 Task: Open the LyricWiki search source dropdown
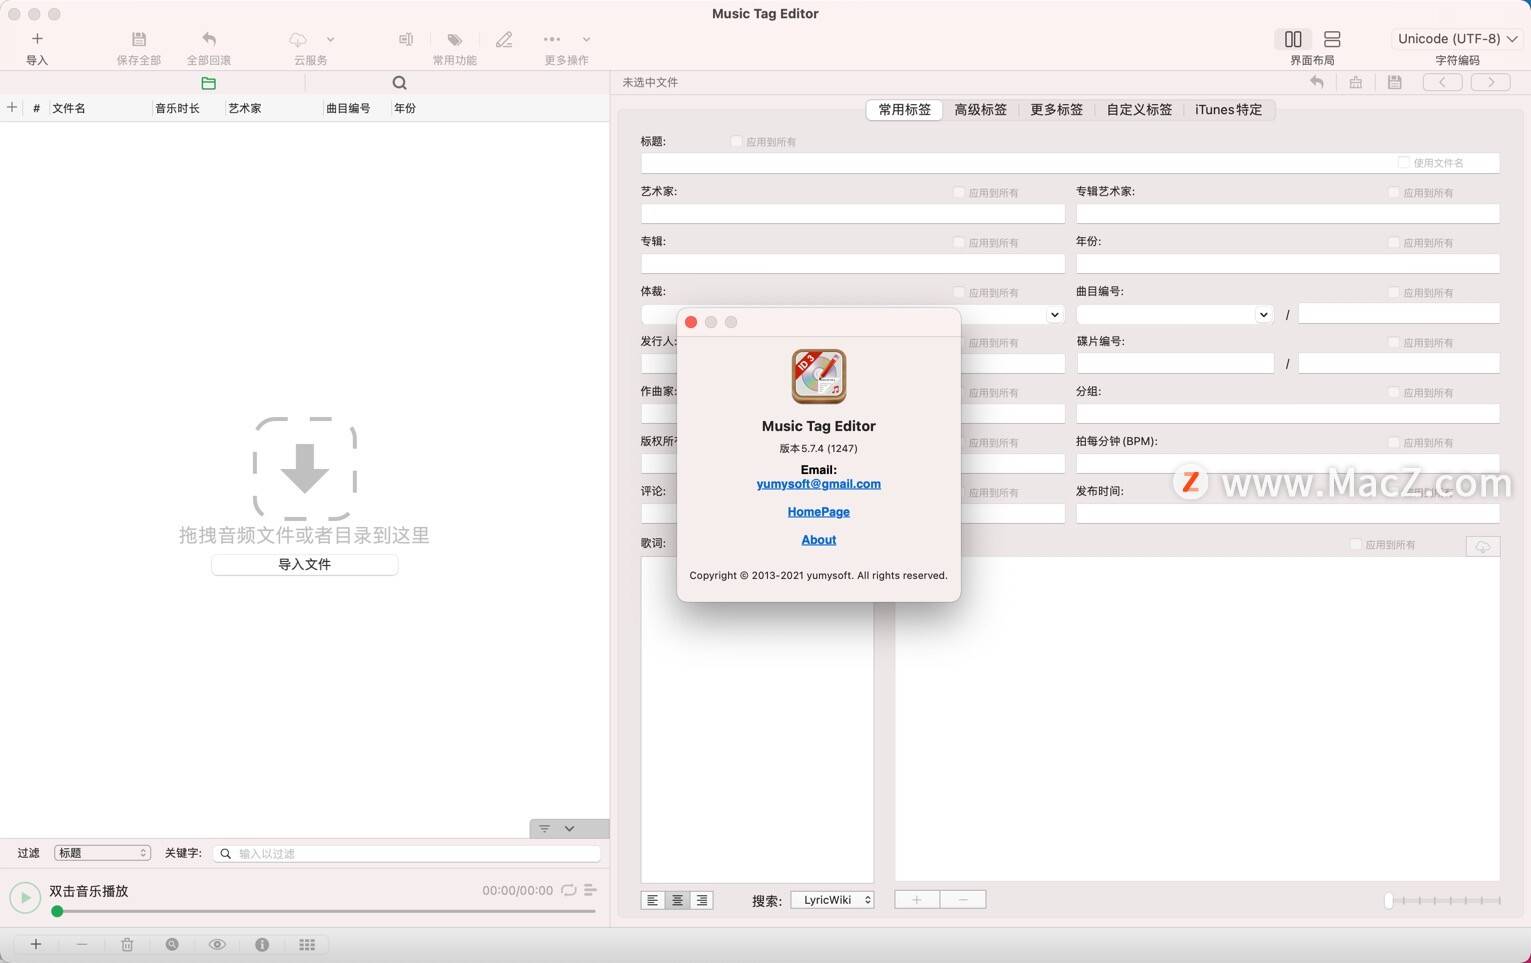832,900
